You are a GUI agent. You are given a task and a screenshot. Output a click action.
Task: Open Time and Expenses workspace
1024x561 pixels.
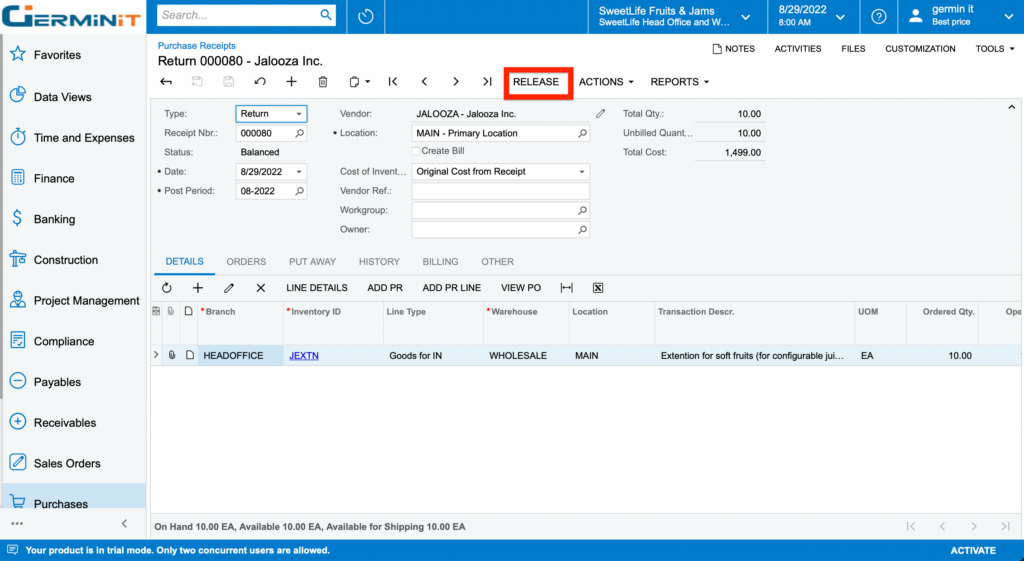coord(84,138)
